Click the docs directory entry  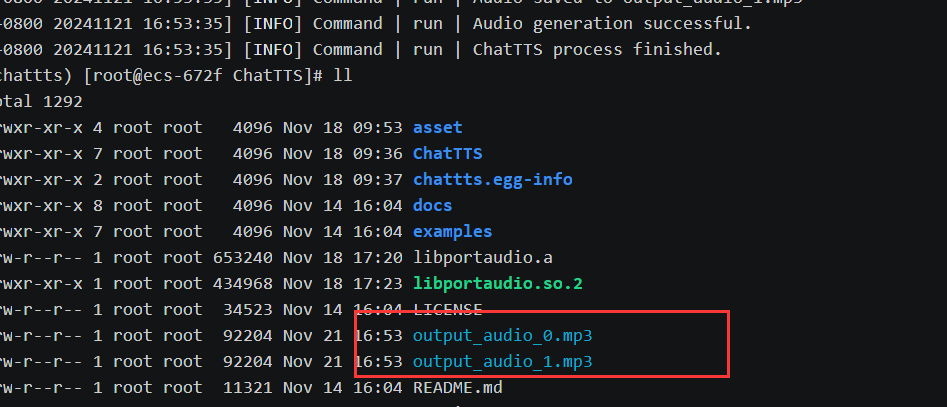pyautogui.click(x=432, y=206)
